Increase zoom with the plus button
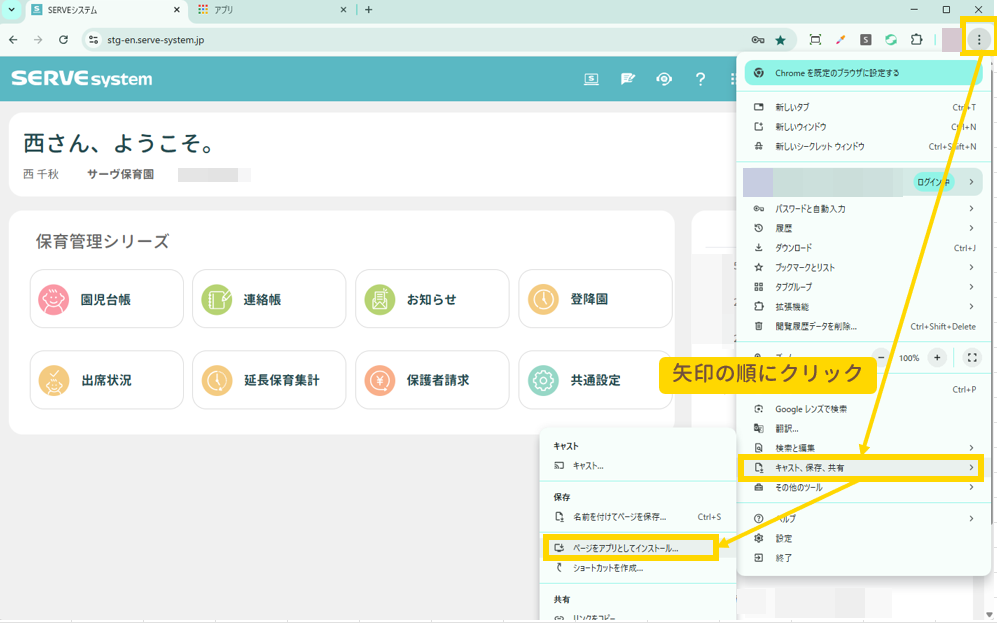997x623 pixels. (937, 357)
